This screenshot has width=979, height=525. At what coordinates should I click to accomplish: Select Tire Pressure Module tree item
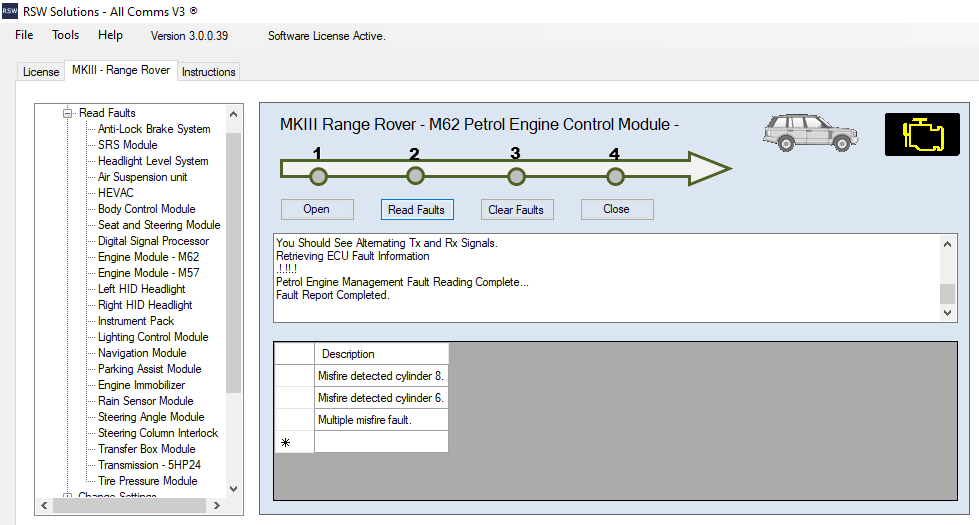tap(147, 481)
